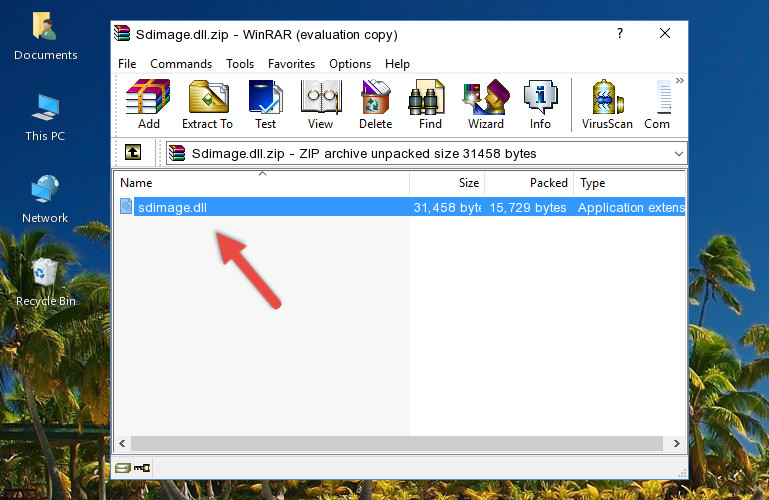Click the password key status icon
Screen dimensions: 769x500
click(x=142, y=468)
